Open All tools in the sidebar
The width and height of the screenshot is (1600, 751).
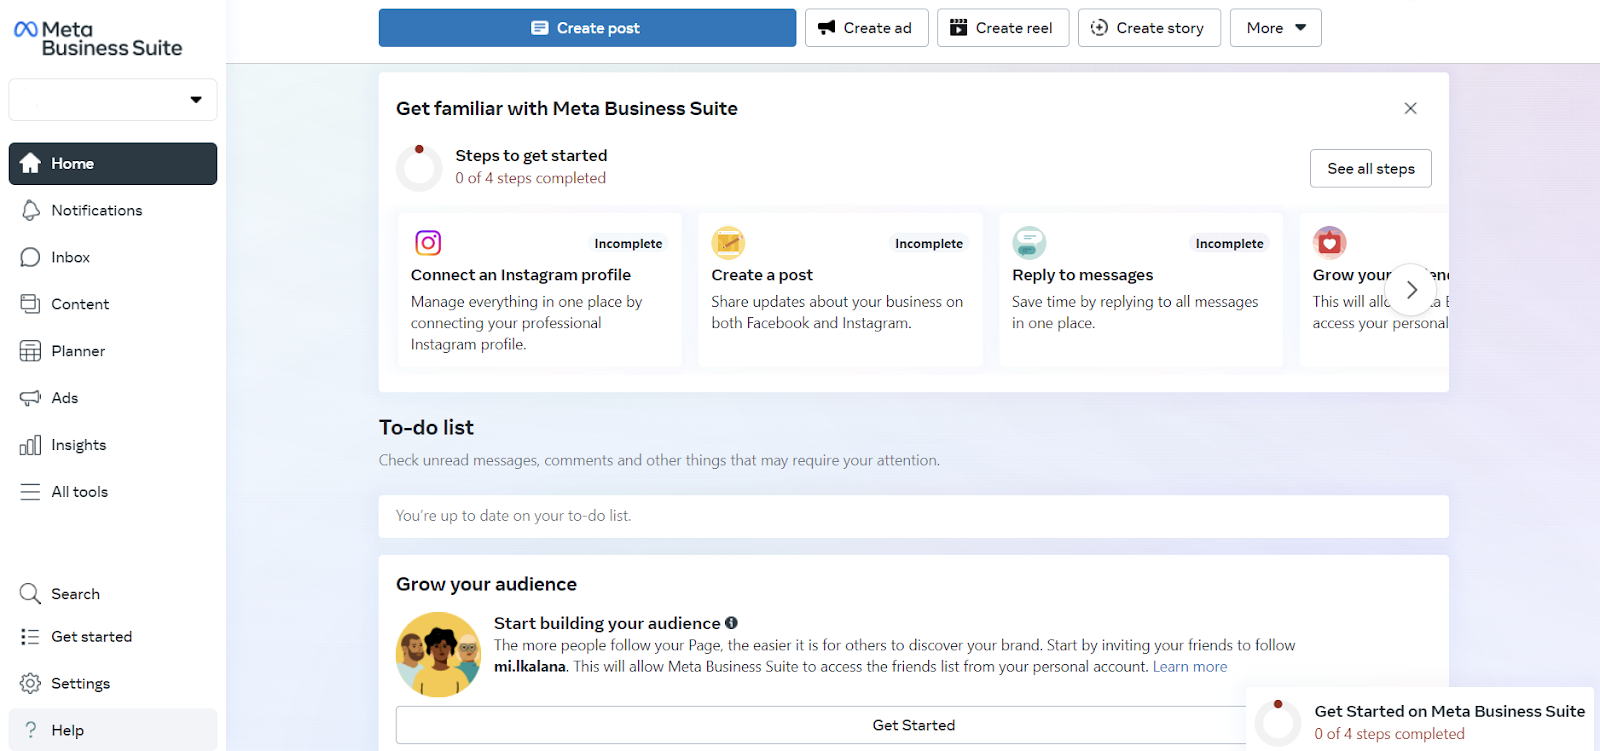pyautogui.click(x=113, y=493)
